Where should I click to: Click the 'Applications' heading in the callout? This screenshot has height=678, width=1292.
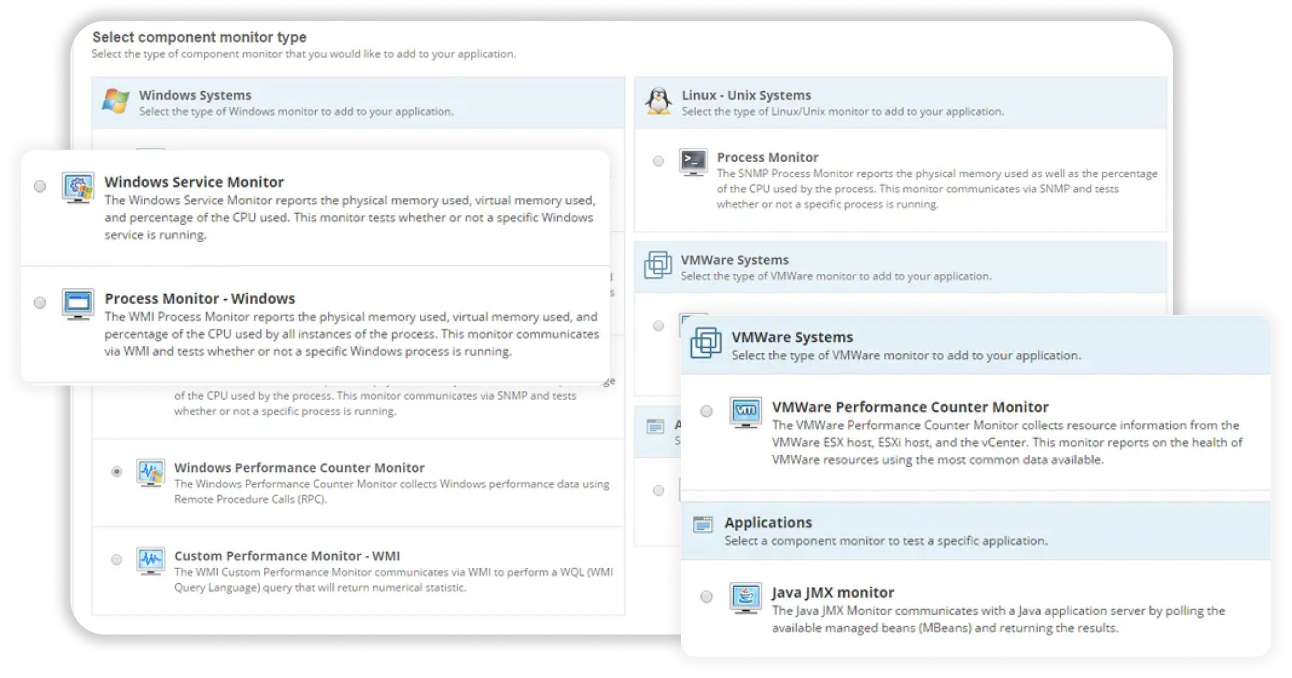click(x=768, y=522)
